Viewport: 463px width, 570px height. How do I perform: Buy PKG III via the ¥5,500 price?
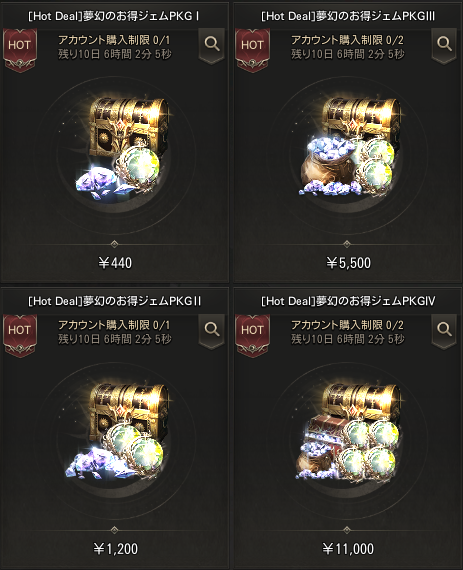coord(348,263)
